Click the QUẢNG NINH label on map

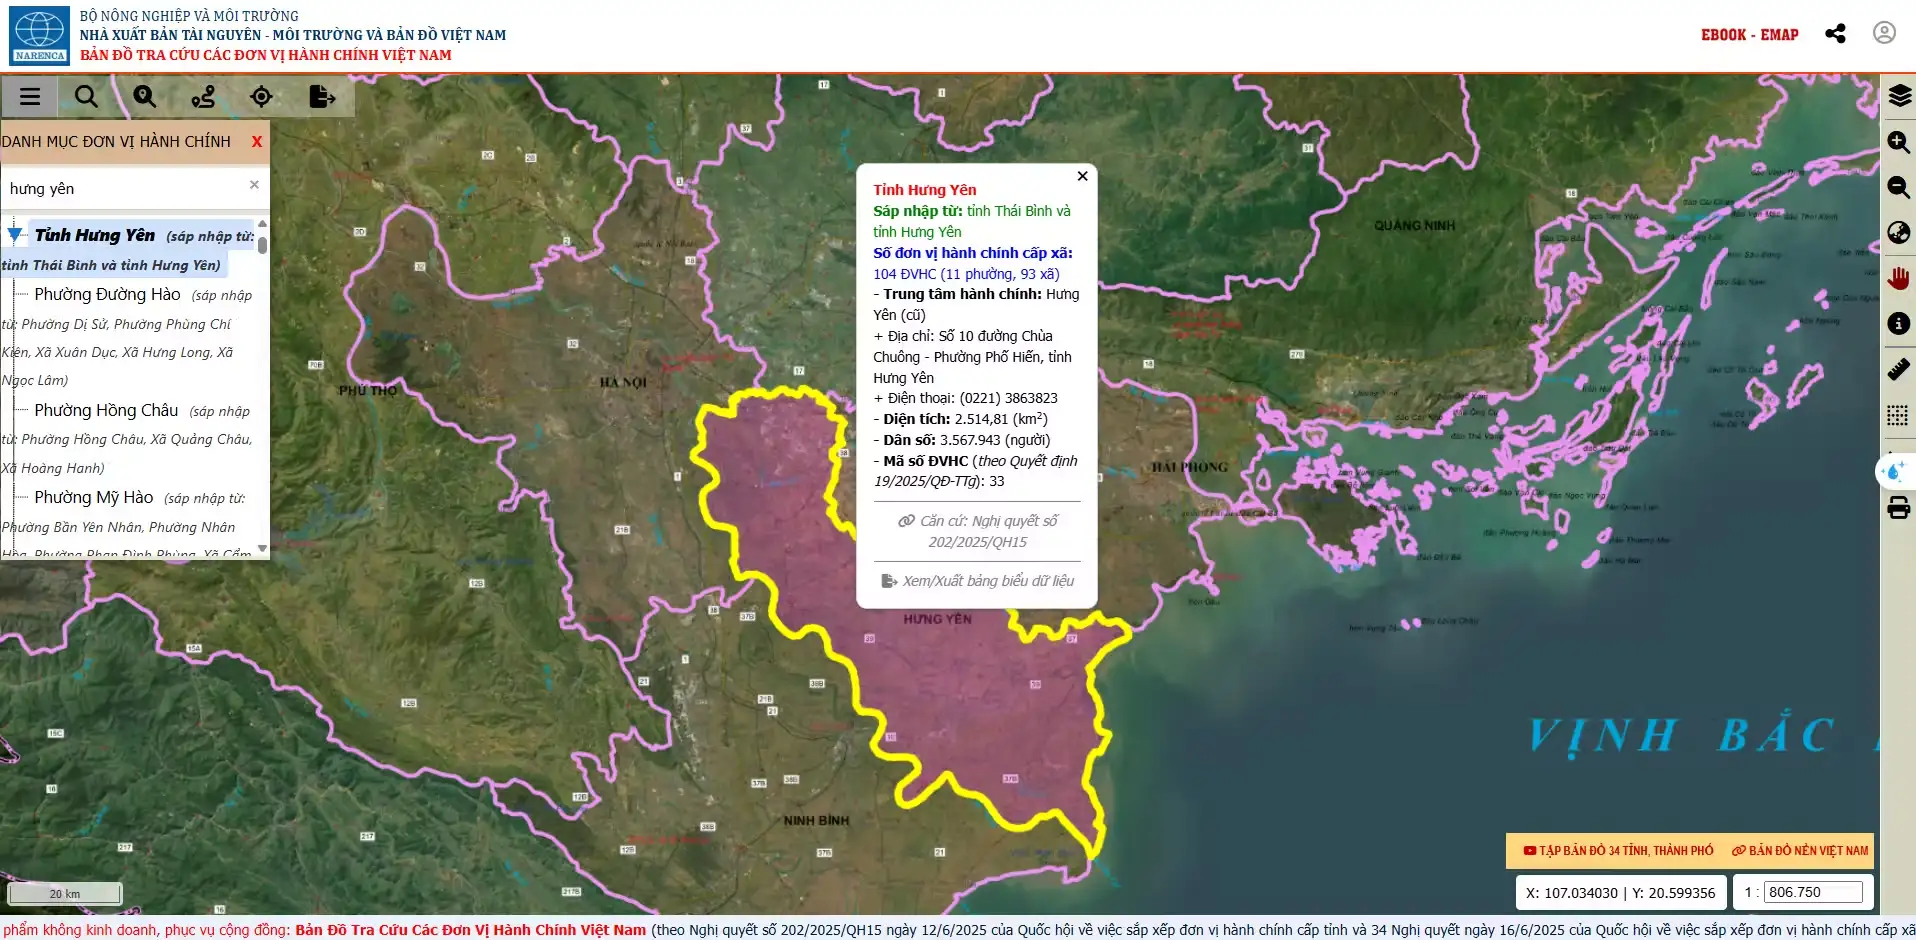click(x=1414, y=226)
